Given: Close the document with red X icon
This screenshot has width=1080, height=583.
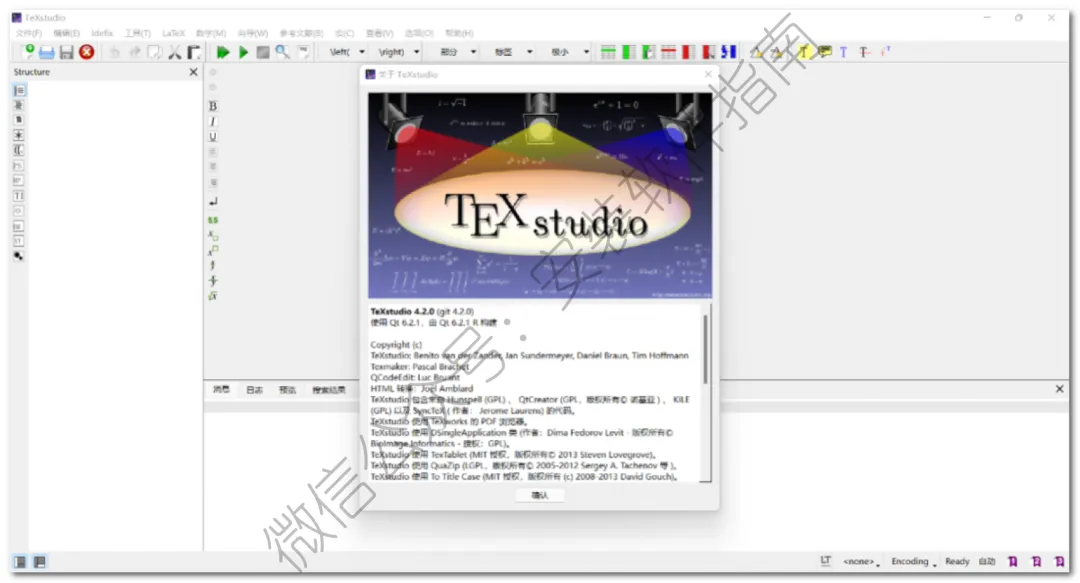Looking at the screenshot, I should 86,52.
